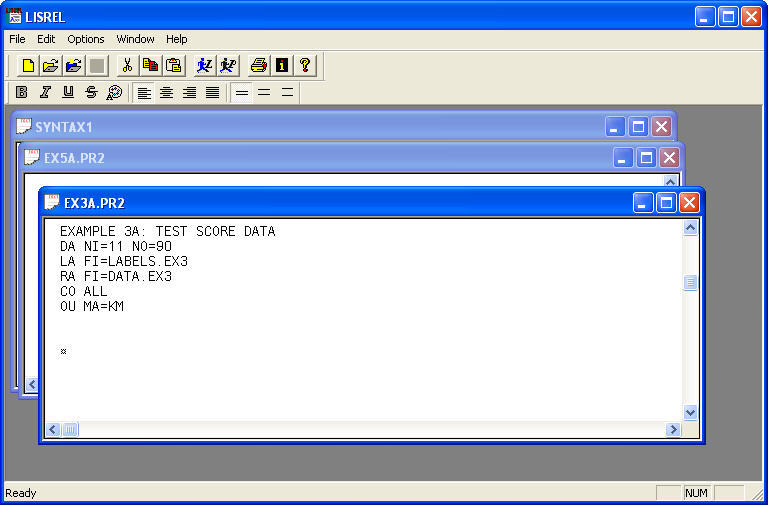Open help with the question mark icon

tap(305, 65)
